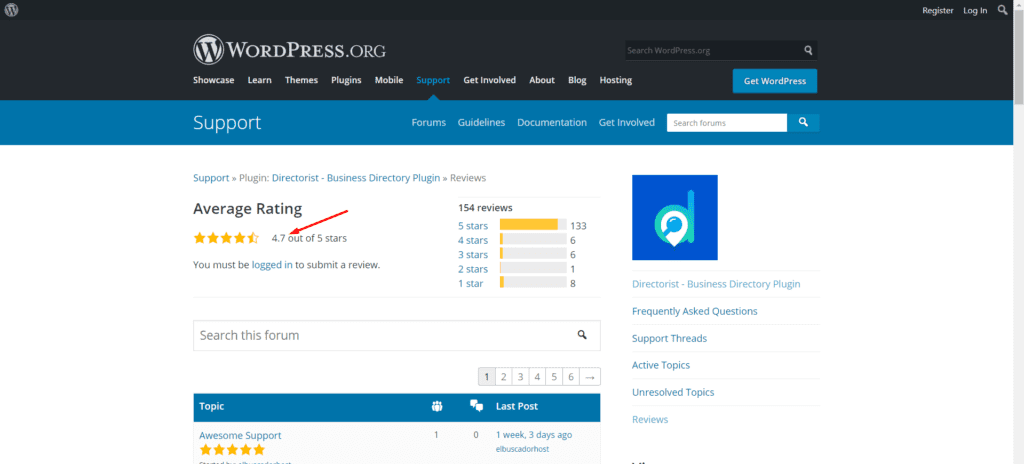Screen dimensions: 1024x464
Task: Open Documentation in the Support subnav
Action: coord(552,122)
